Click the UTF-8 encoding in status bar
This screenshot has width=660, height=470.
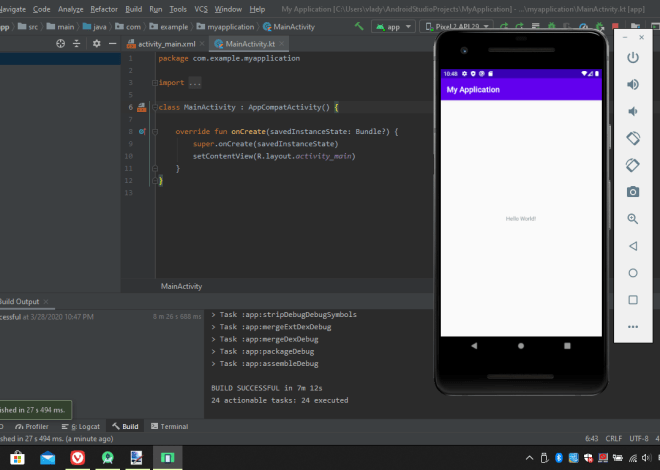point(639,438)
